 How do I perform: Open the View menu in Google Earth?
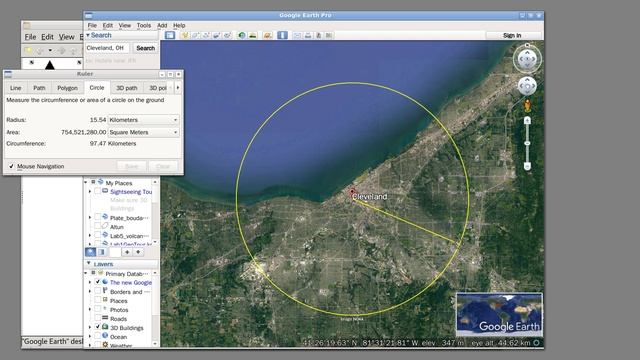[x=125, y=25]
